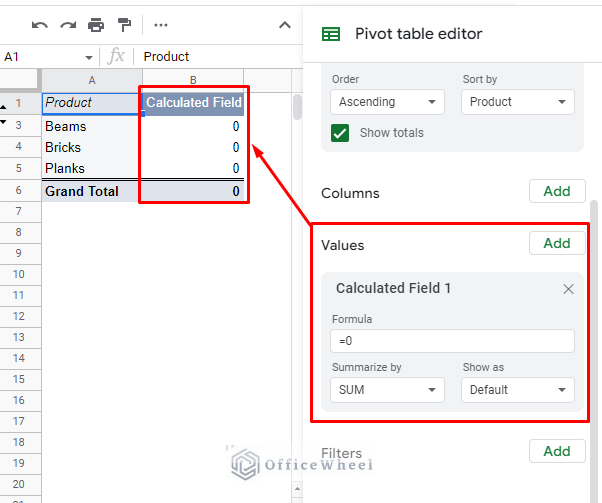Image resolution: width=602 pixels, height=503 pixels.
Task: Open the Show as Default dropdown
Action: 517,390
